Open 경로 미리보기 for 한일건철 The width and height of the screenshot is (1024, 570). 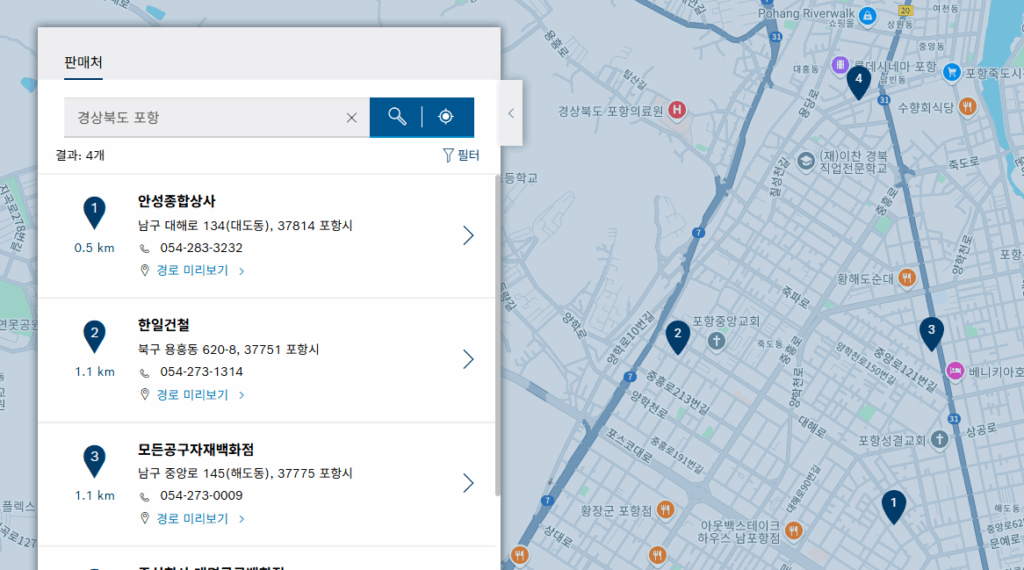pyautogui.click(x=192, y=394)
